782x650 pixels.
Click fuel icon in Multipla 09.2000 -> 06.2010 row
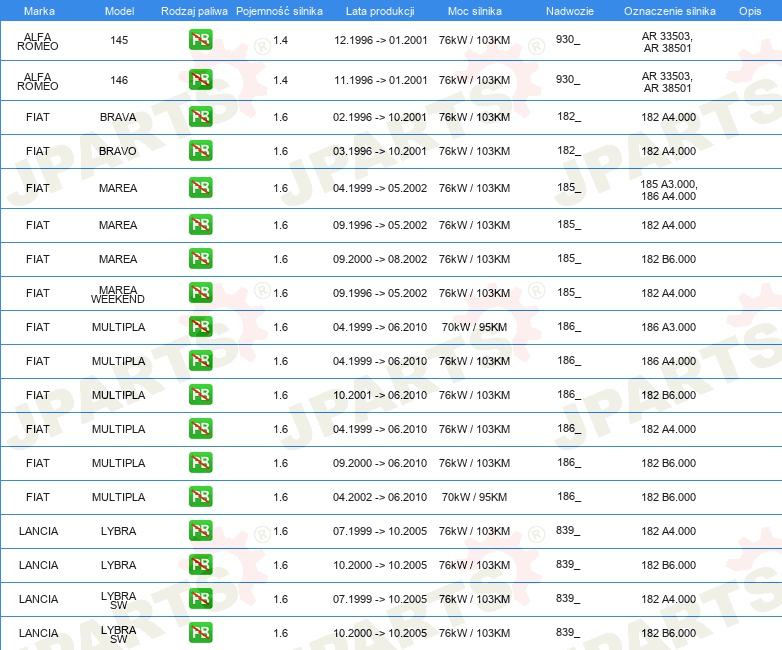pos(200,462)
